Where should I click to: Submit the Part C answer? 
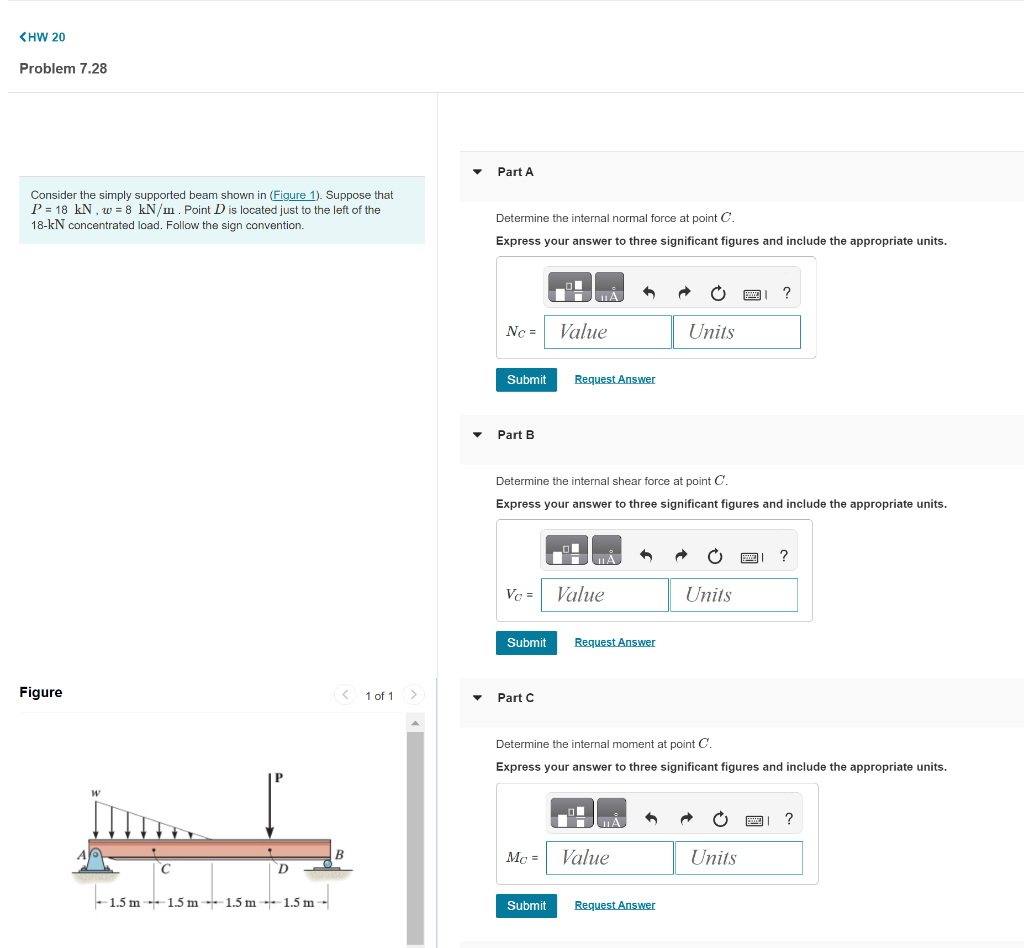point(526,906)
